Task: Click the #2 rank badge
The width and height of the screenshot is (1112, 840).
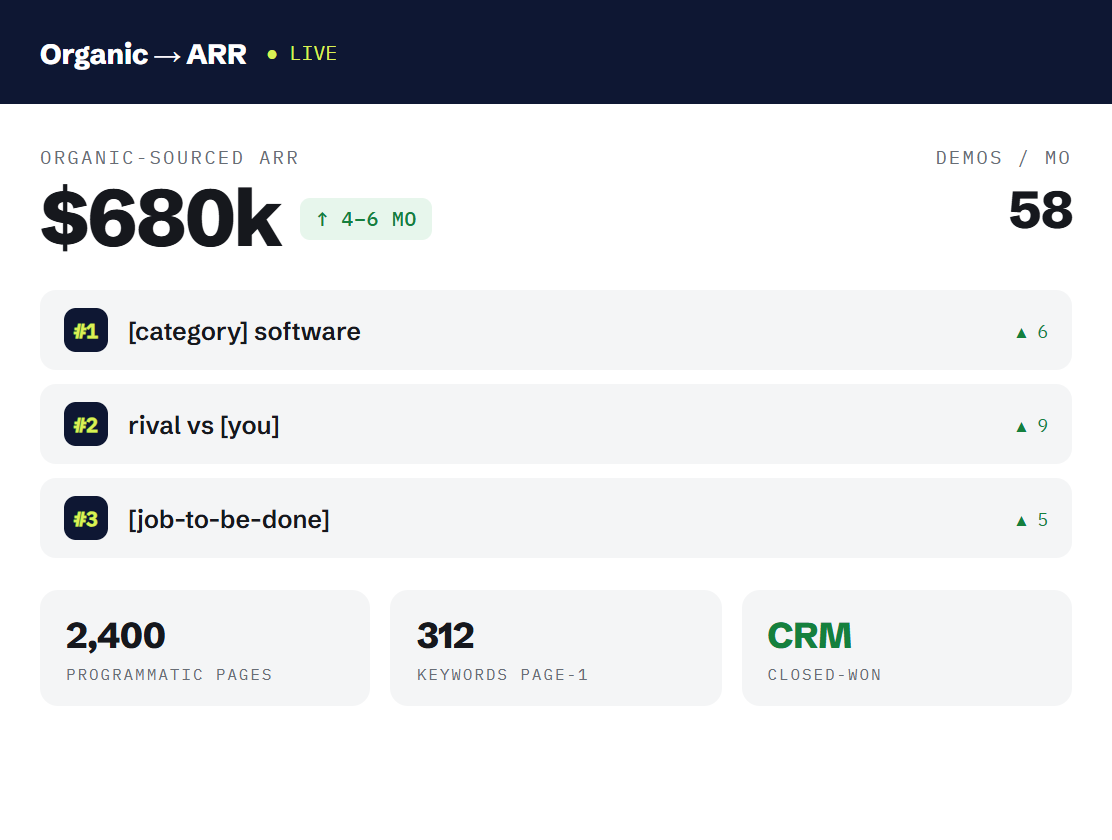Action: pyautogui.click(x=86, y=424)
